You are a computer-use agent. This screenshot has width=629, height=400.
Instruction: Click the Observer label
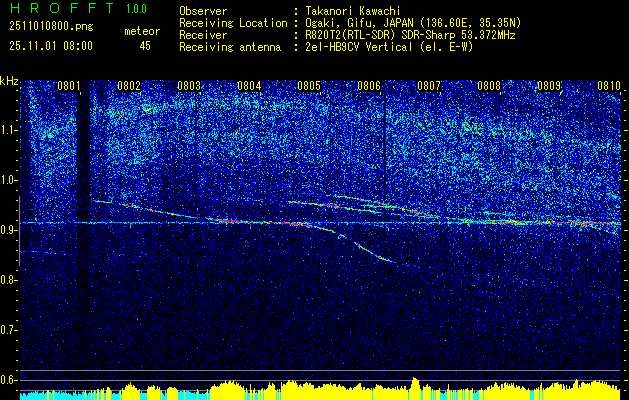[203, 11]
